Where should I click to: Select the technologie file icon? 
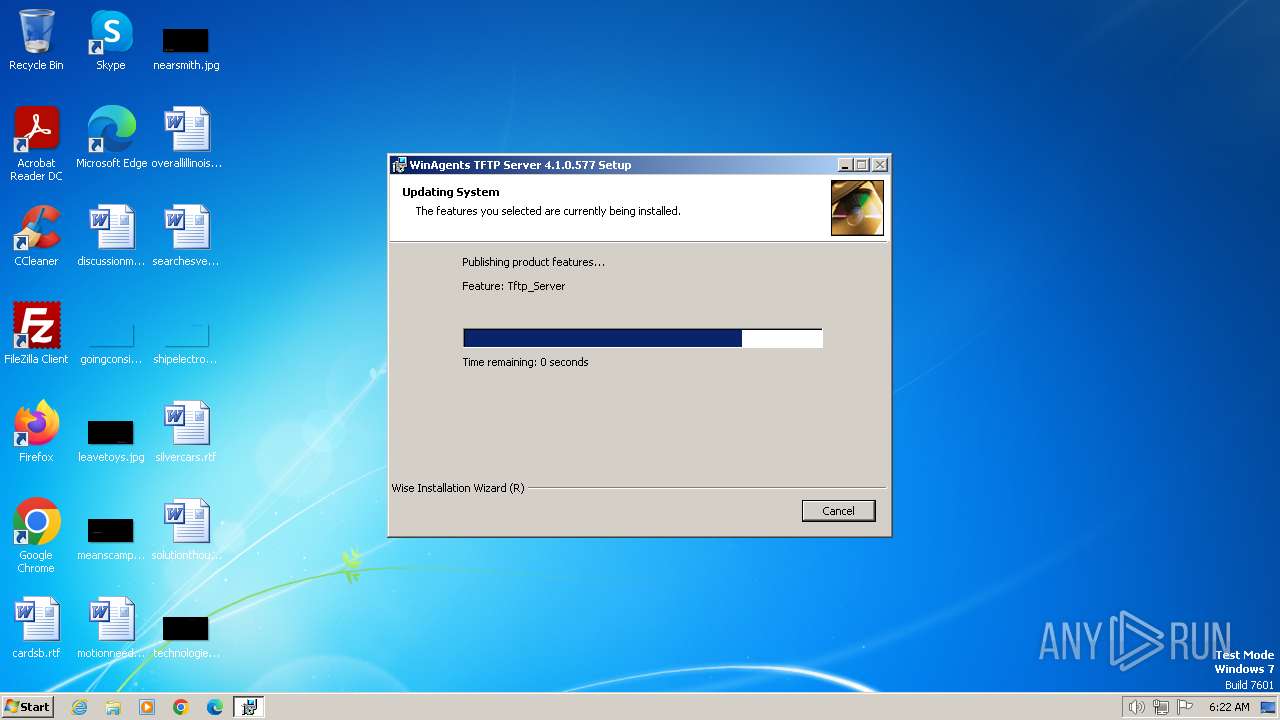click(186, 636)
